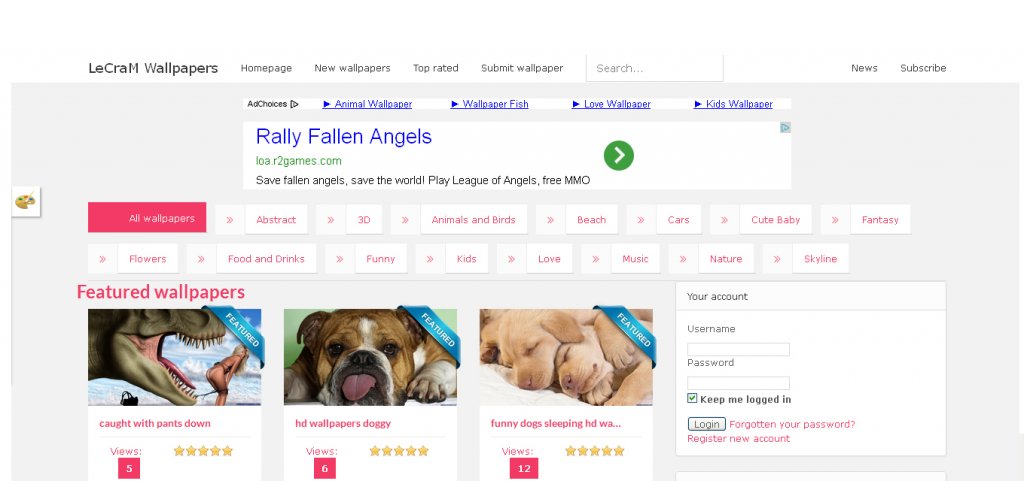Toggle the 'Keep me logged in' checkbox
Viewport: 1024px width, 481px height.
(x=693, y=399)
